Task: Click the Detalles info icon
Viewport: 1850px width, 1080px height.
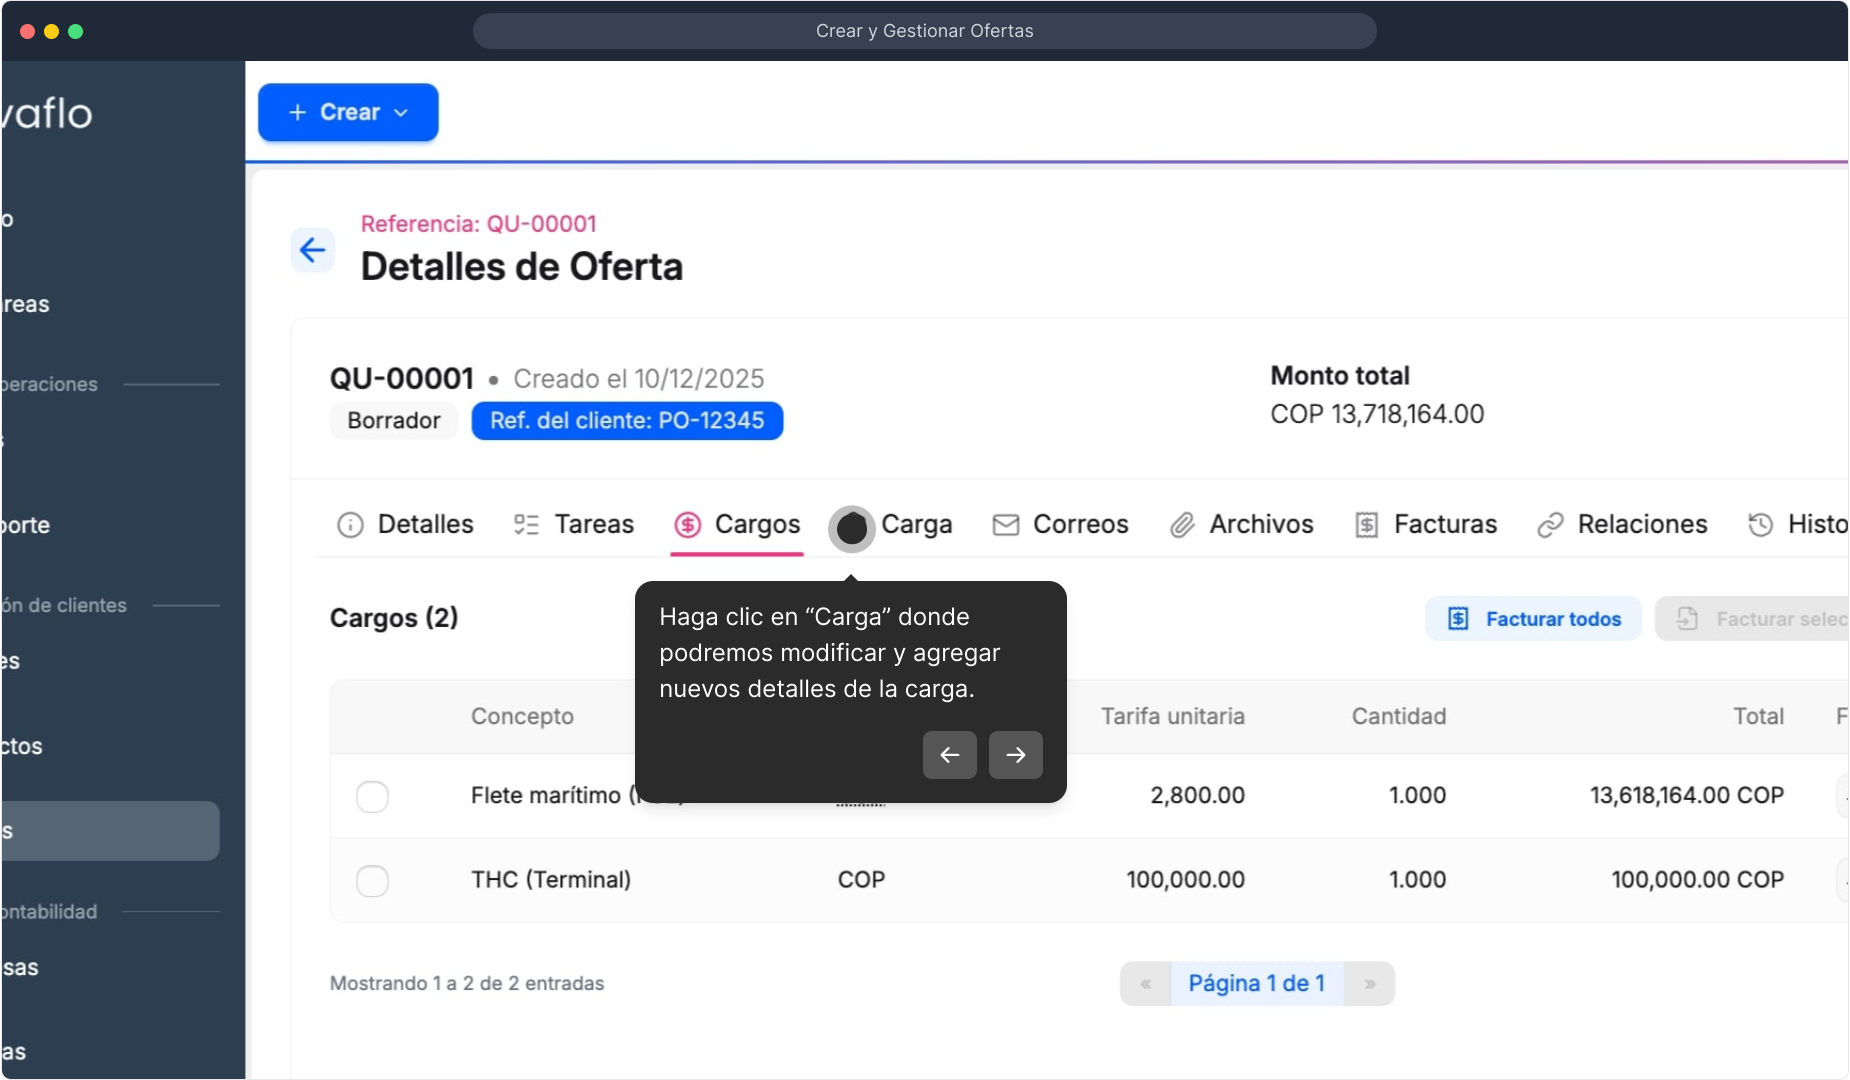Action: 350,525
